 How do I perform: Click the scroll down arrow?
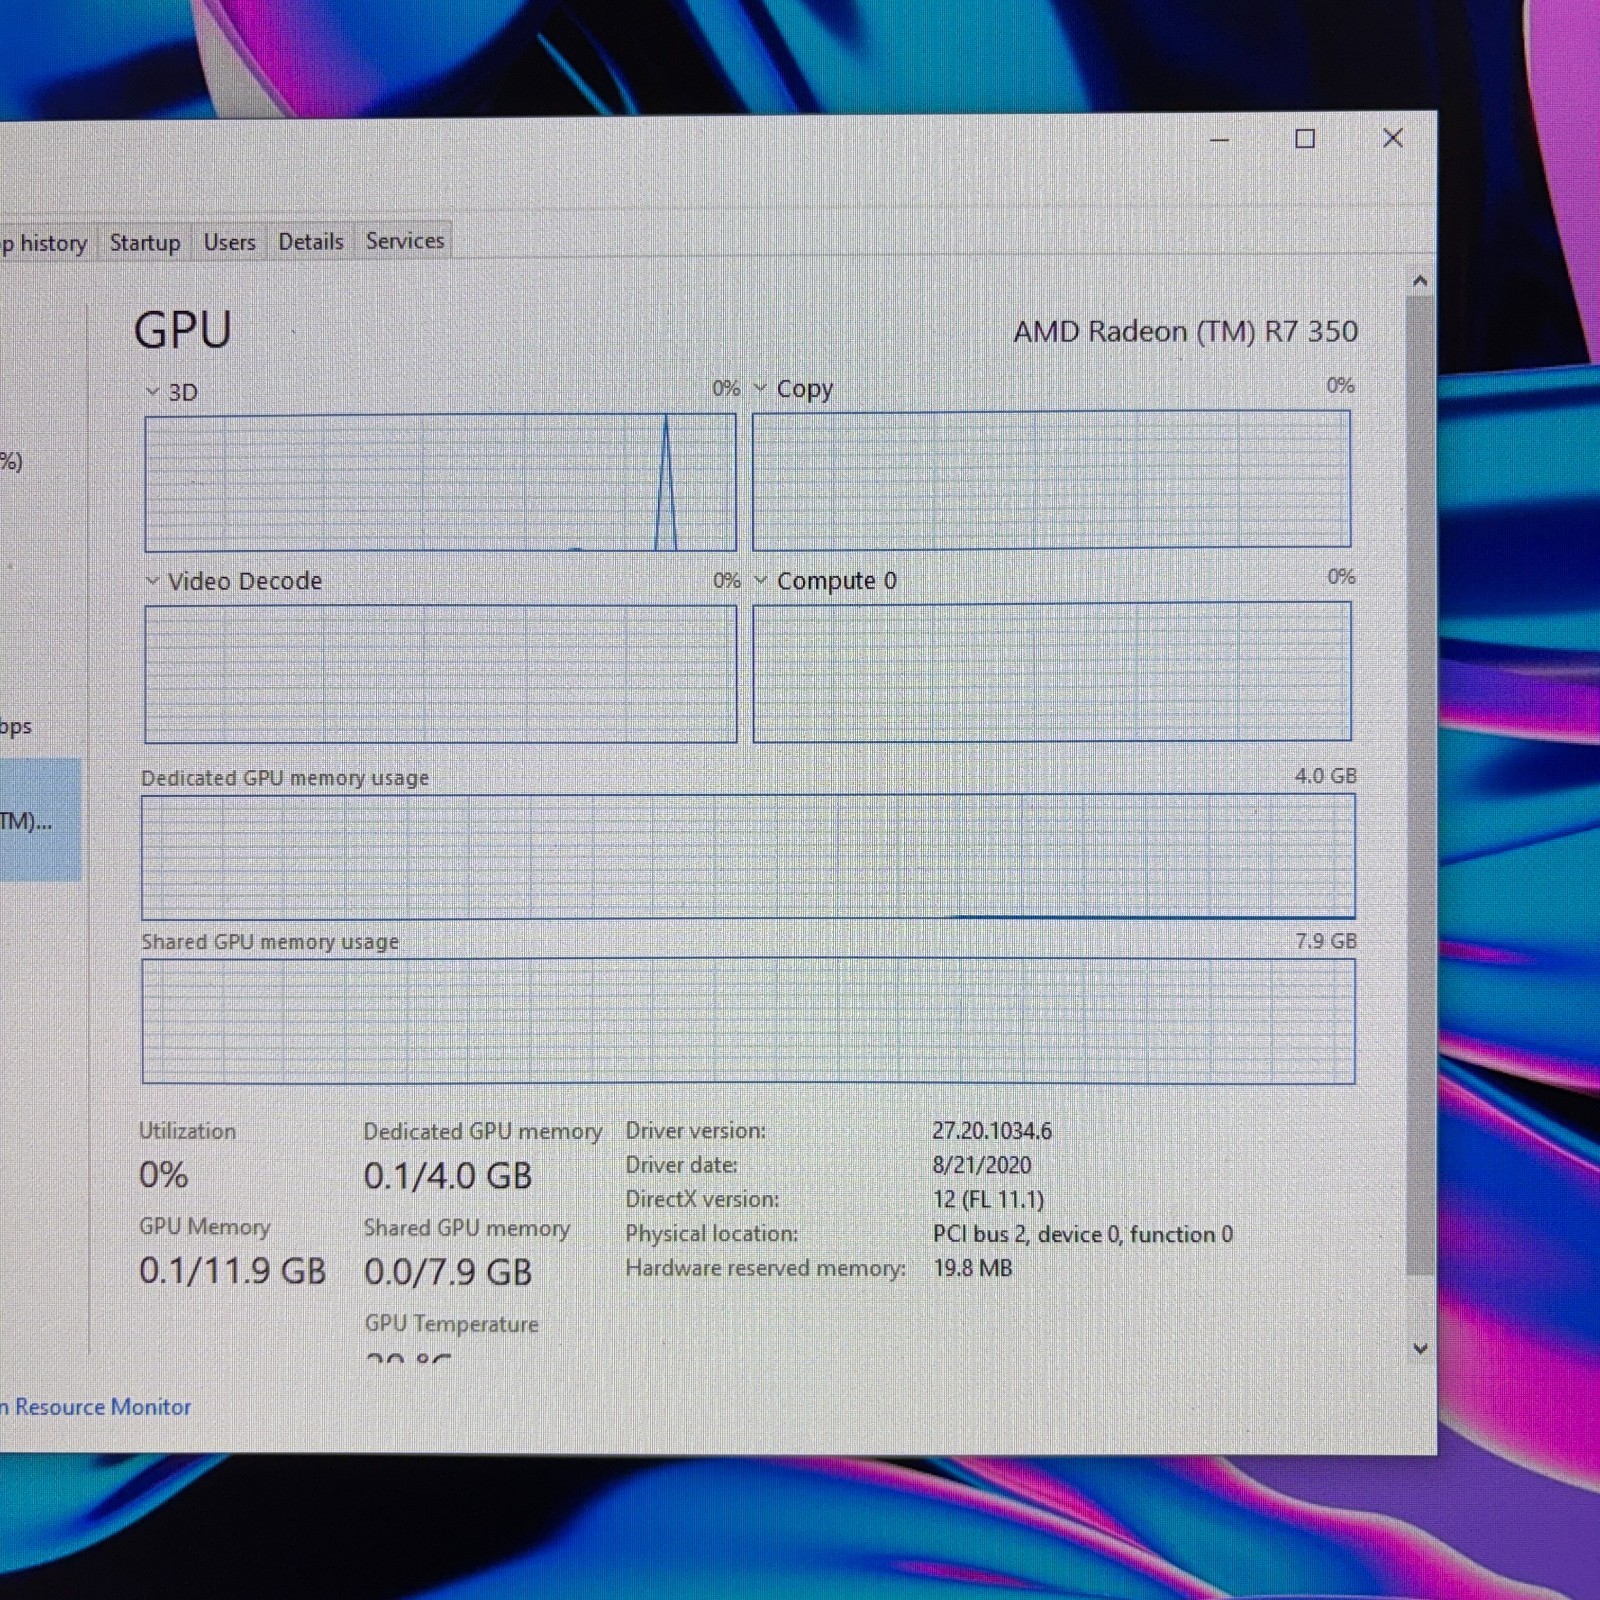(x=1420, y=1349)
